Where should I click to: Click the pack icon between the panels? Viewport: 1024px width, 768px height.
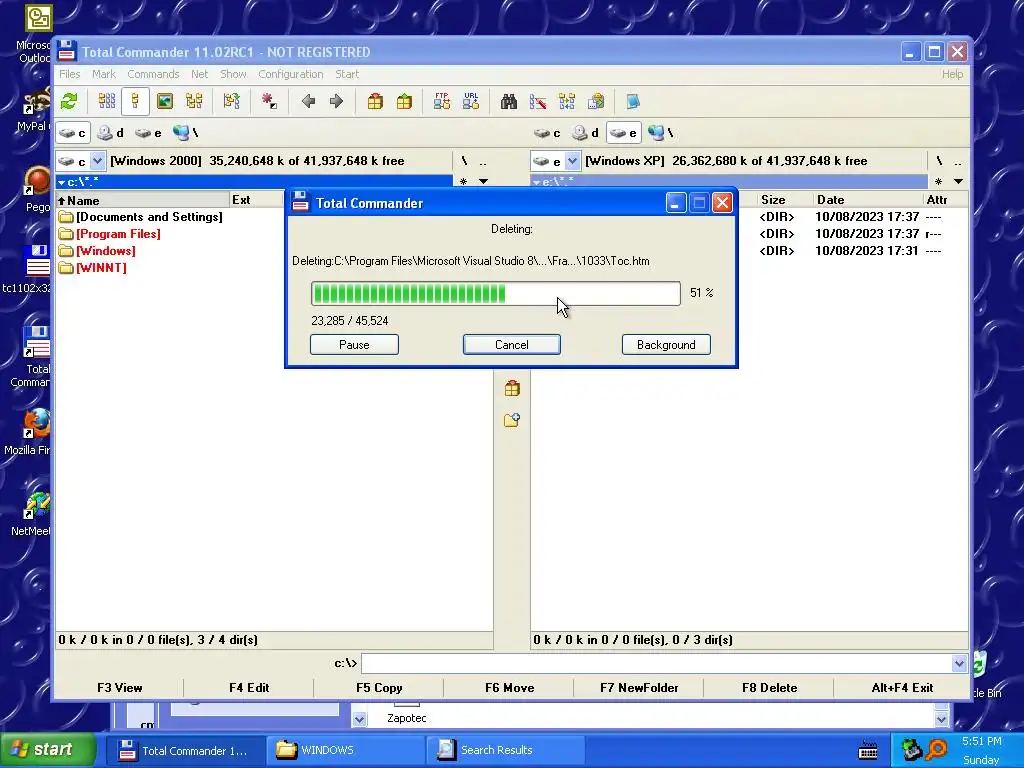tap(512, 389)
